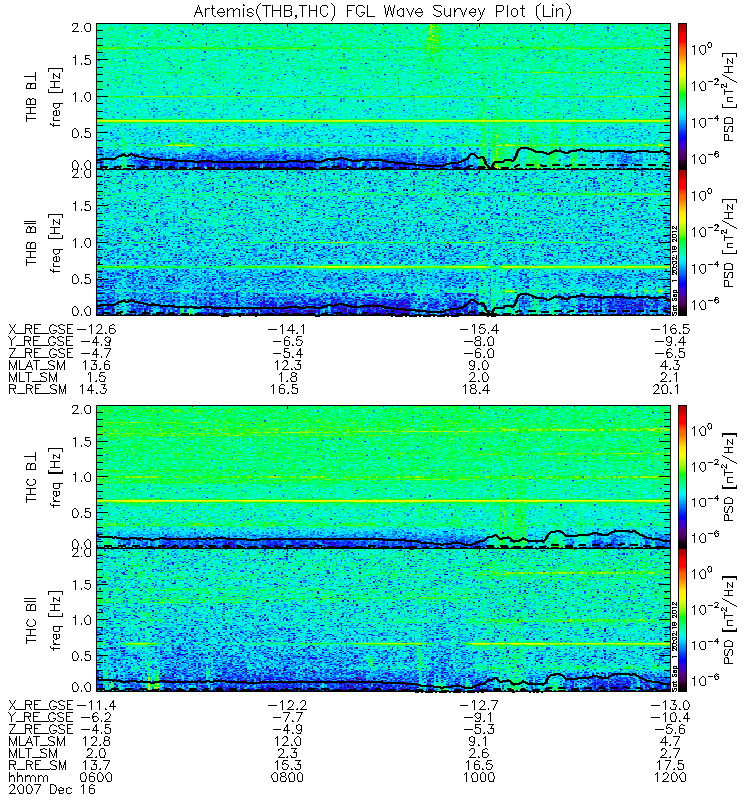Click the THC Y_RE_GSE value -7.7

click(x=287, y=717)
